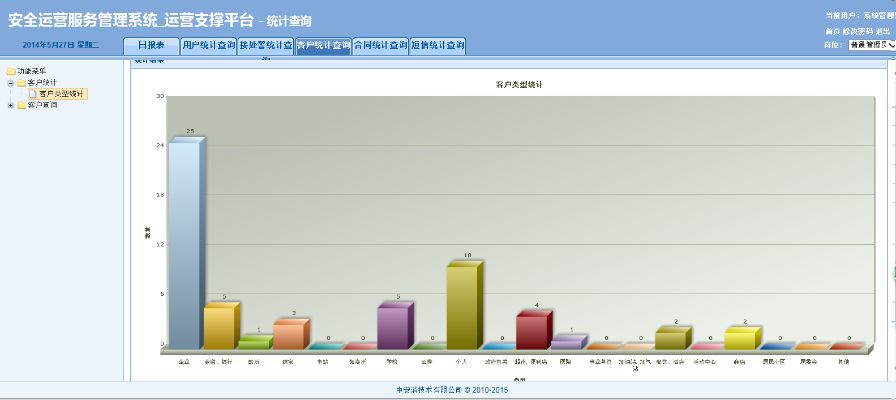Click the 客户查询 folder icon
This screenshot has width=896, height=400.
[21, 104]
